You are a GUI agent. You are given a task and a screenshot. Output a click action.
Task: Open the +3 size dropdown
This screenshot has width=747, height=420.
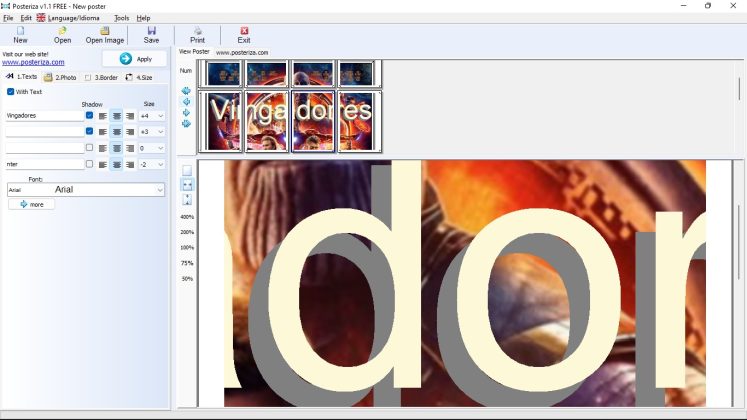[x=161, y=132]
